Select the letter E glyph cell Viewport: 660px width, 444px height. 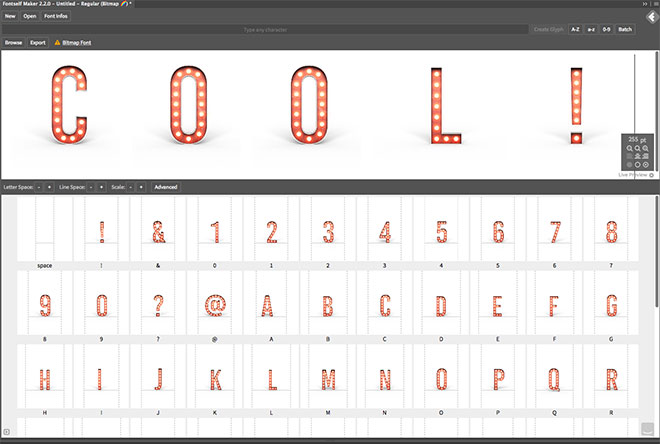pos(498,303)
